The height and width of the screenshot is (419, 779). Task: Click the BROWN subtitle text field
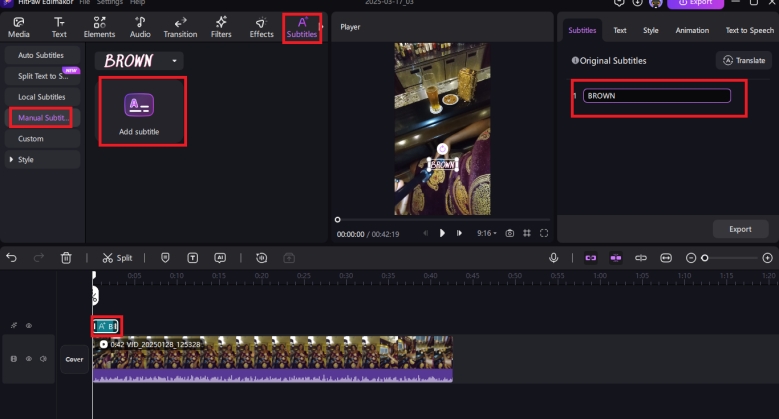click(x=657, y=96)
